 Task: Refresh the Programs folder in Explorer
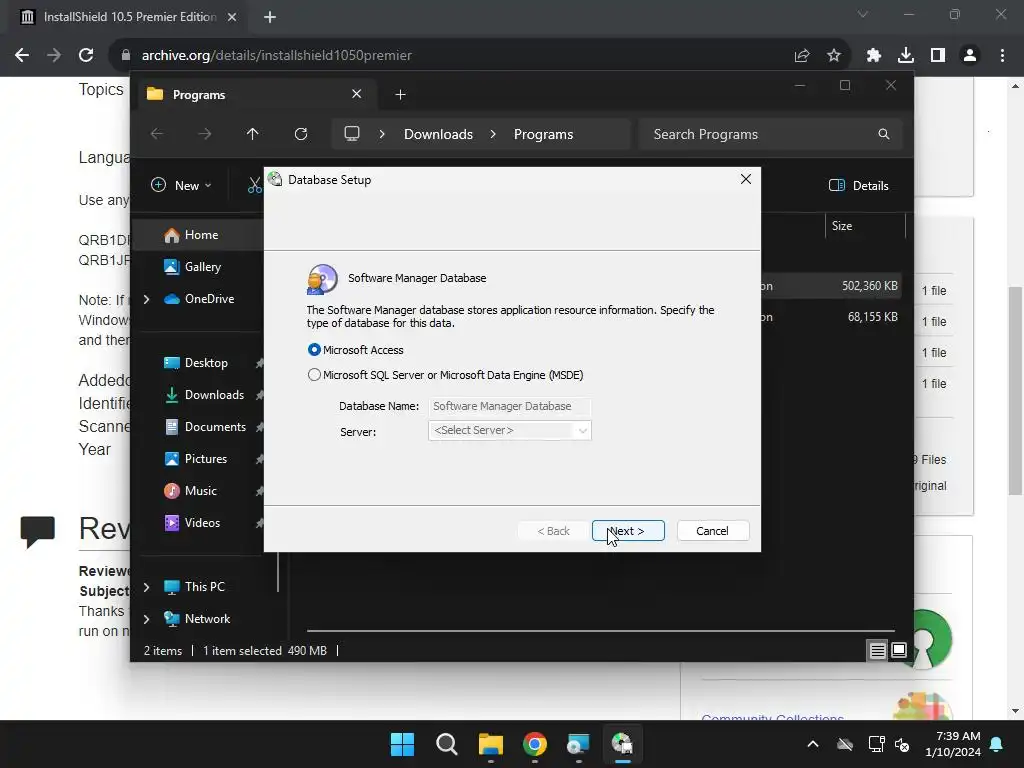301,134
